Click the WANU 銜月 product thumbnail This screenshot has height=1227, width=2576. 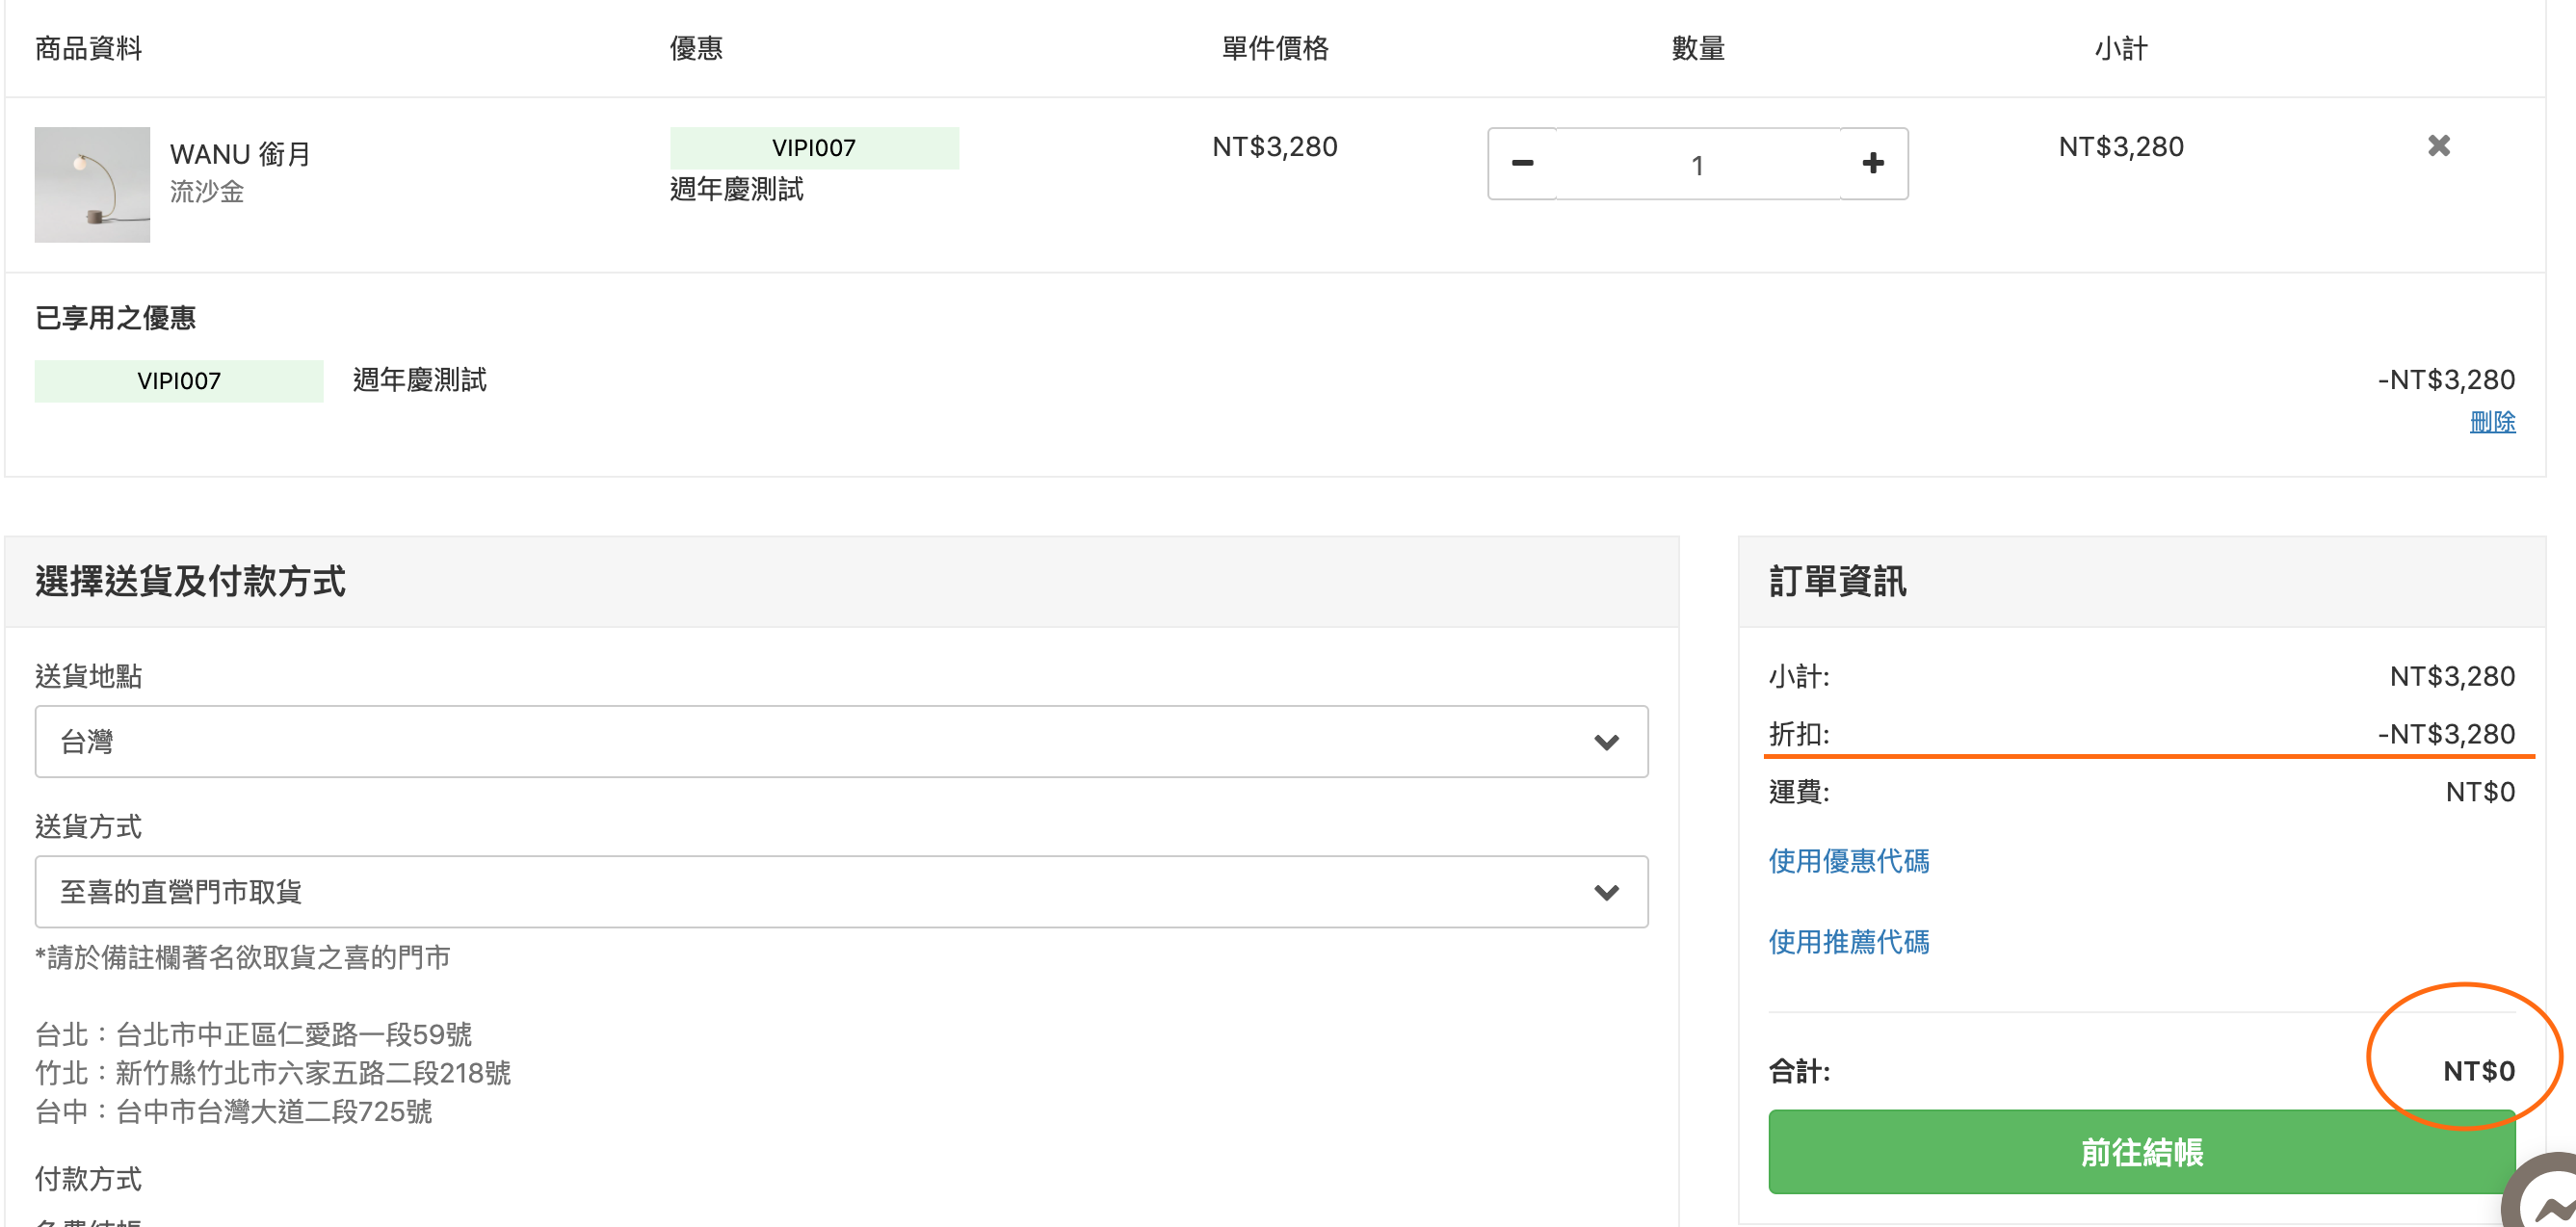pos(92,184)
